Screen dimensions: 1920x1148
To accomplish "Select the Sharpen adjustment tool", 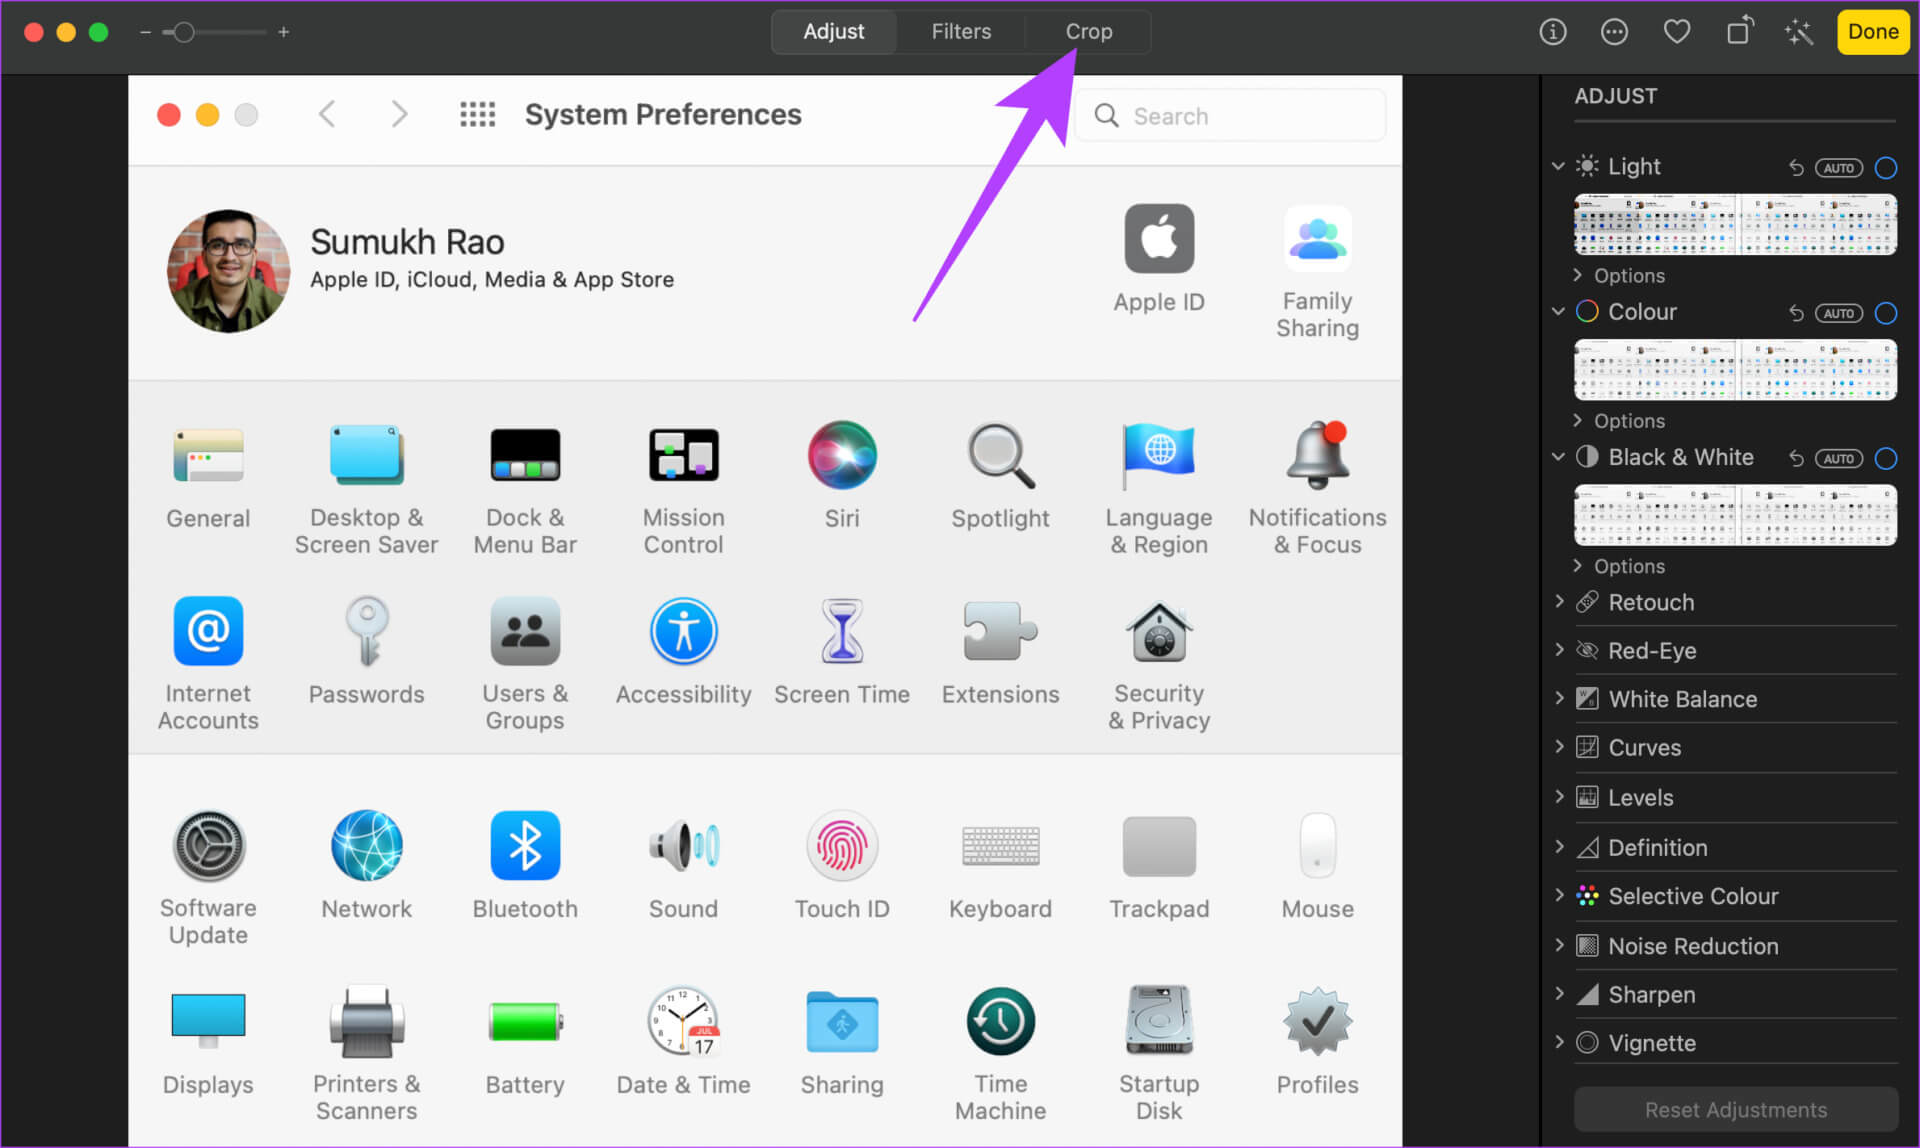I will click(1651, 996).
